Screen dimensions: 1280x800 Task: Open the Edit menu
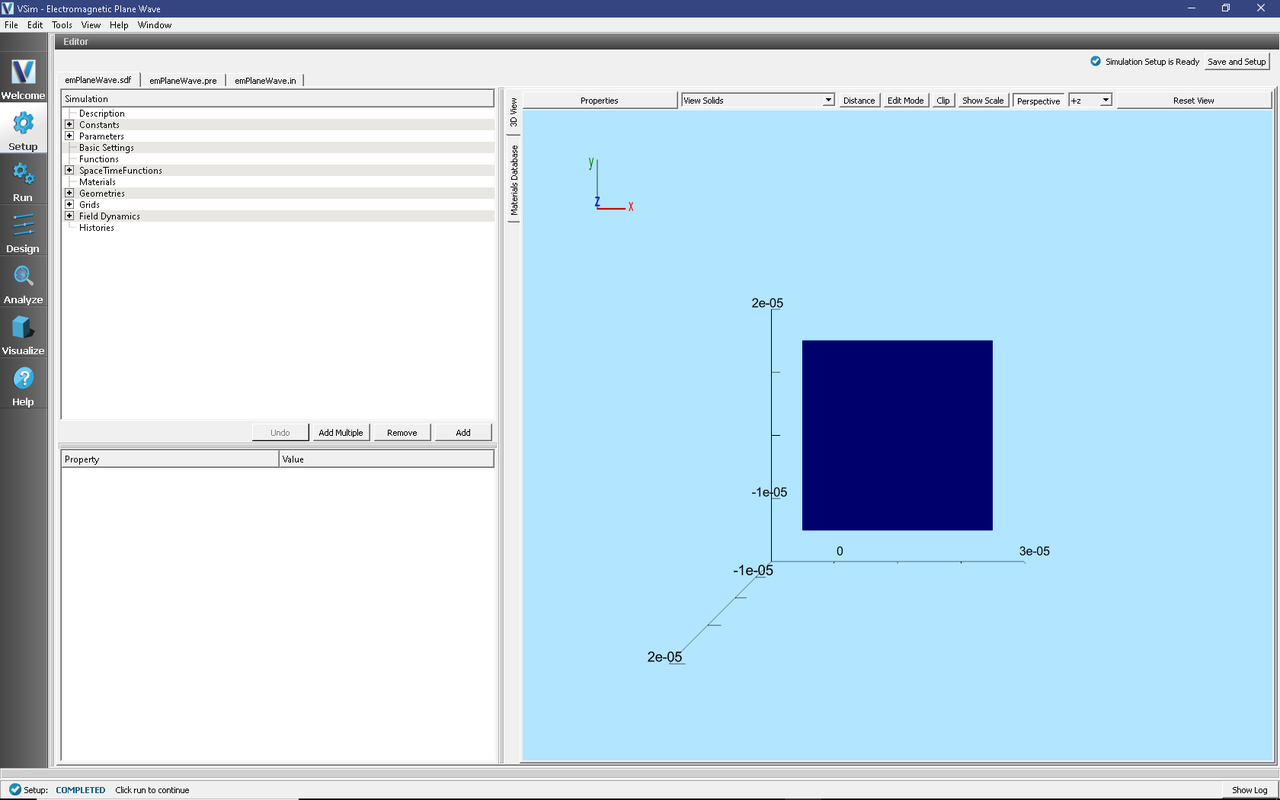point(35,25)
